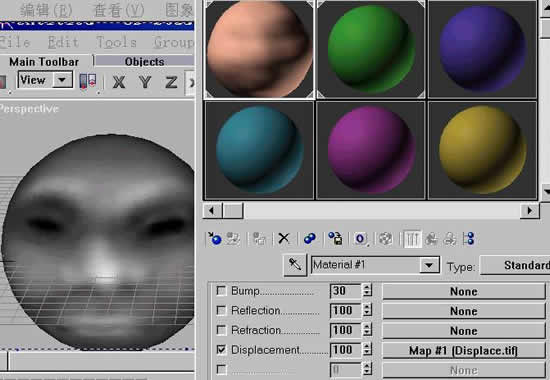Enable the Refraction map checkbox
The height and width of the screenshot is (380, 550).
[x=221, y=330]
